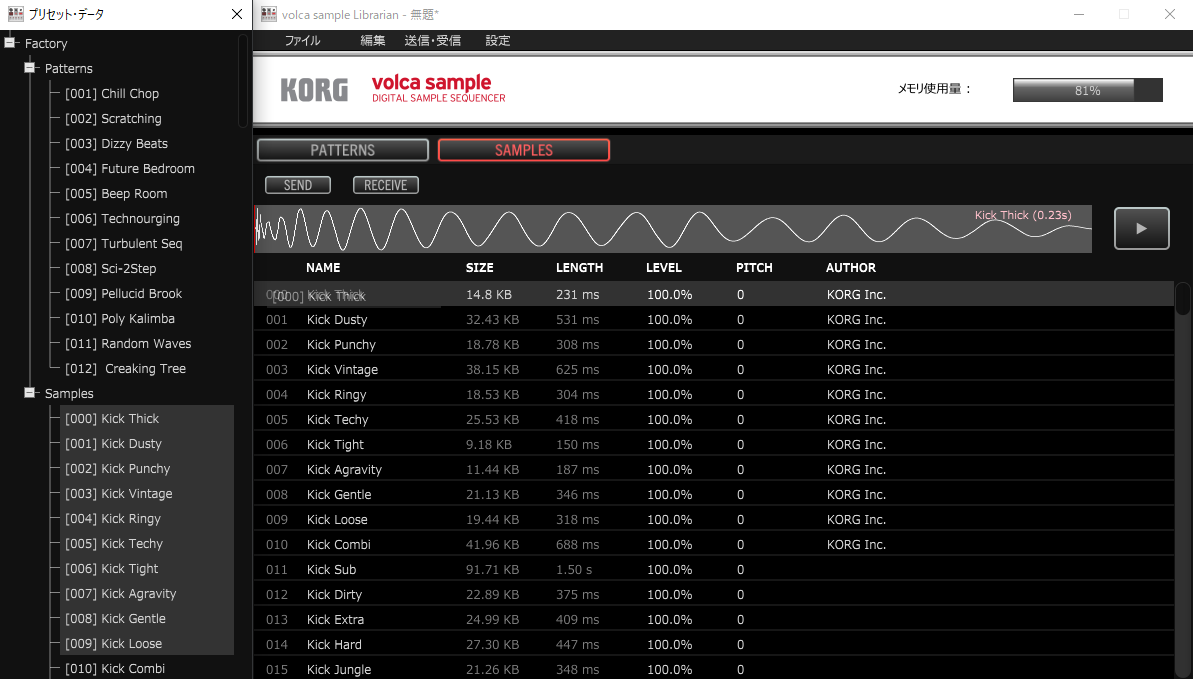The image size is (1193, 679).
Task: Select sample row 015 Kick Jungle
Action: [x=714, y=669]
